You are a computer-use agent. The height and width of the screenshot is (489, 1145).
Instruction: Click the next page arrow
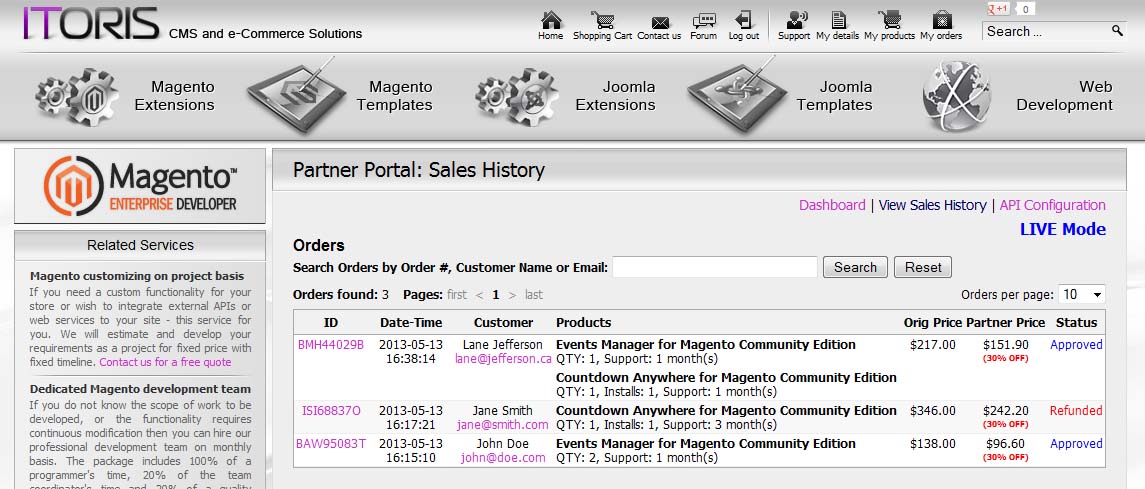(x=512, y=295)
